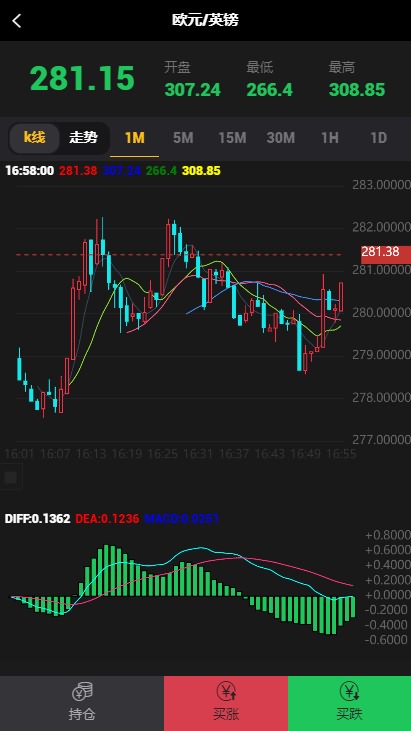Select the 1M timeframe tab

coord(135,138)
